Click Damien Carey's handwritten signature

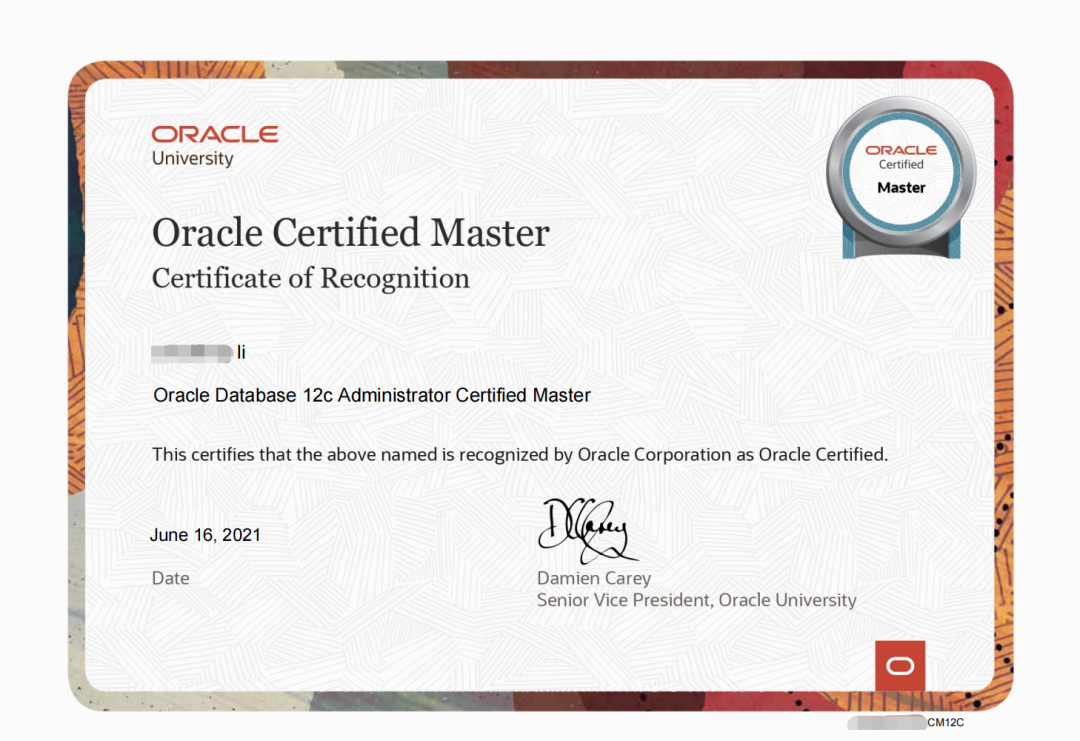(x=587, y=530)
